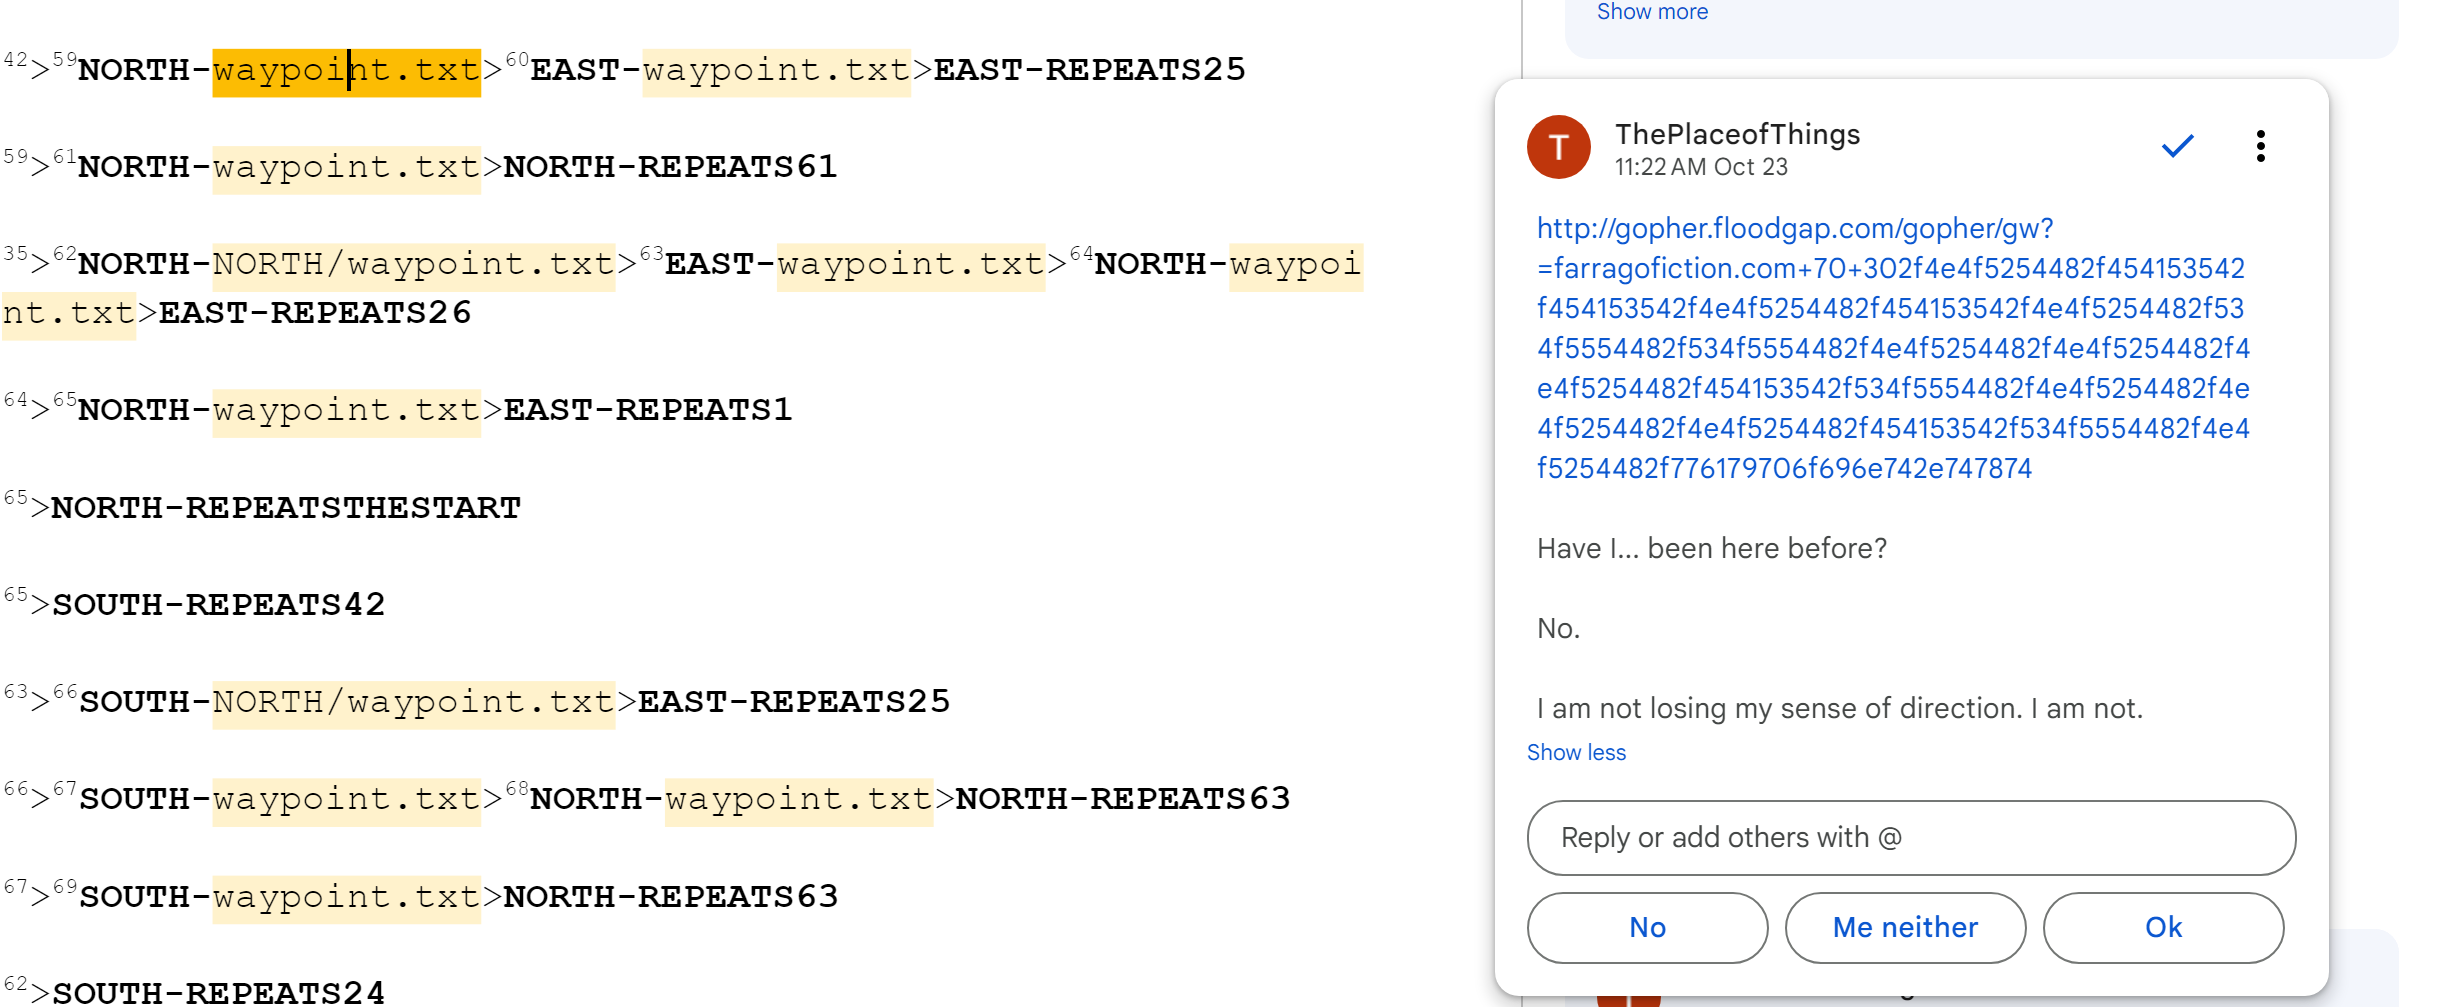
Task: Click highlighted waypoint.txt before EAST-REPEATS1
Action: click(x=346, y=410)
